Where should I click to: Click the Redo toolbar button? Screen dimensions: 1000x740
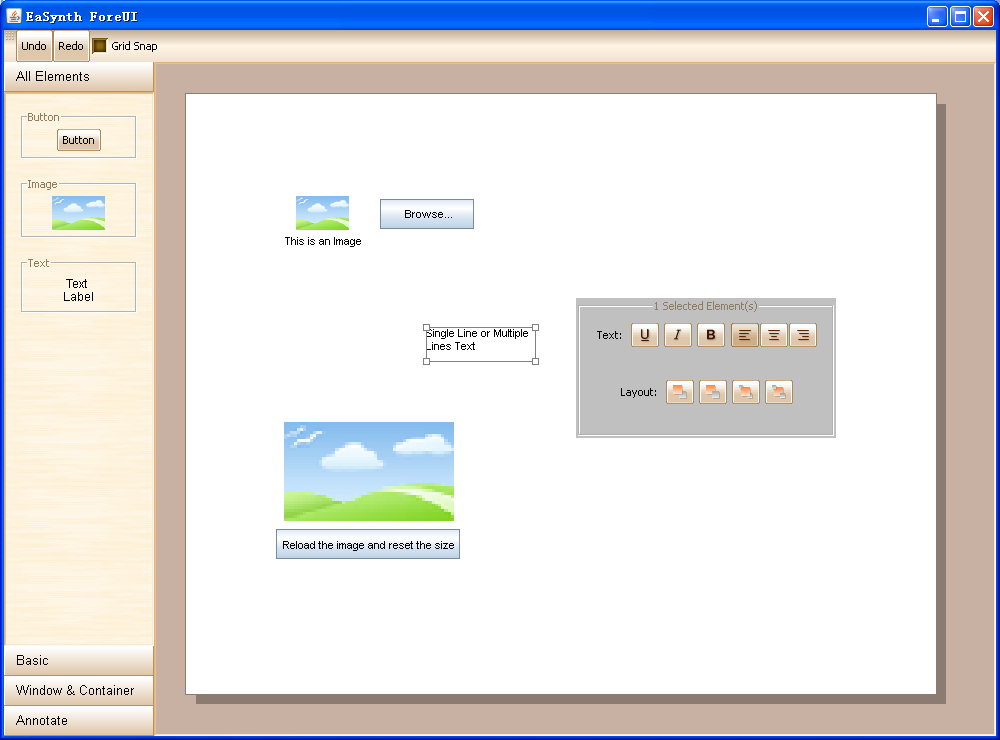click(71, 46)
